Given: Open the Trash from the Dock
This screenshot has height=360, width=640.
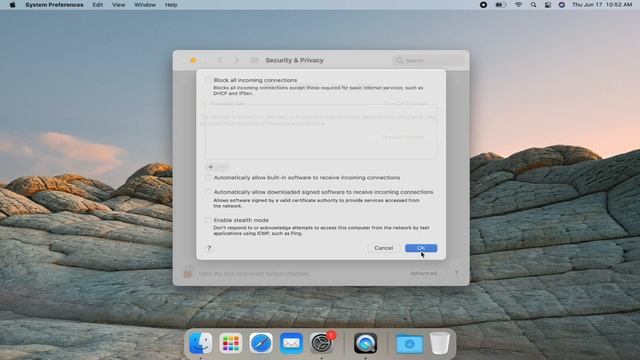Looking at the screenshot, I should pos(440,343).
